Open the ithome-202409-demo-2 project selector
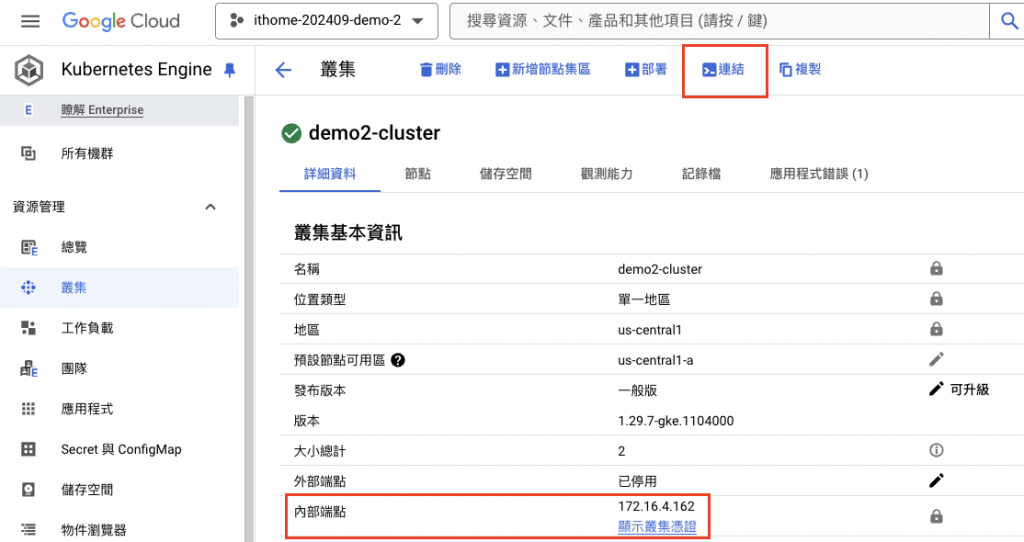The image size is (1024, 542). 327,21
